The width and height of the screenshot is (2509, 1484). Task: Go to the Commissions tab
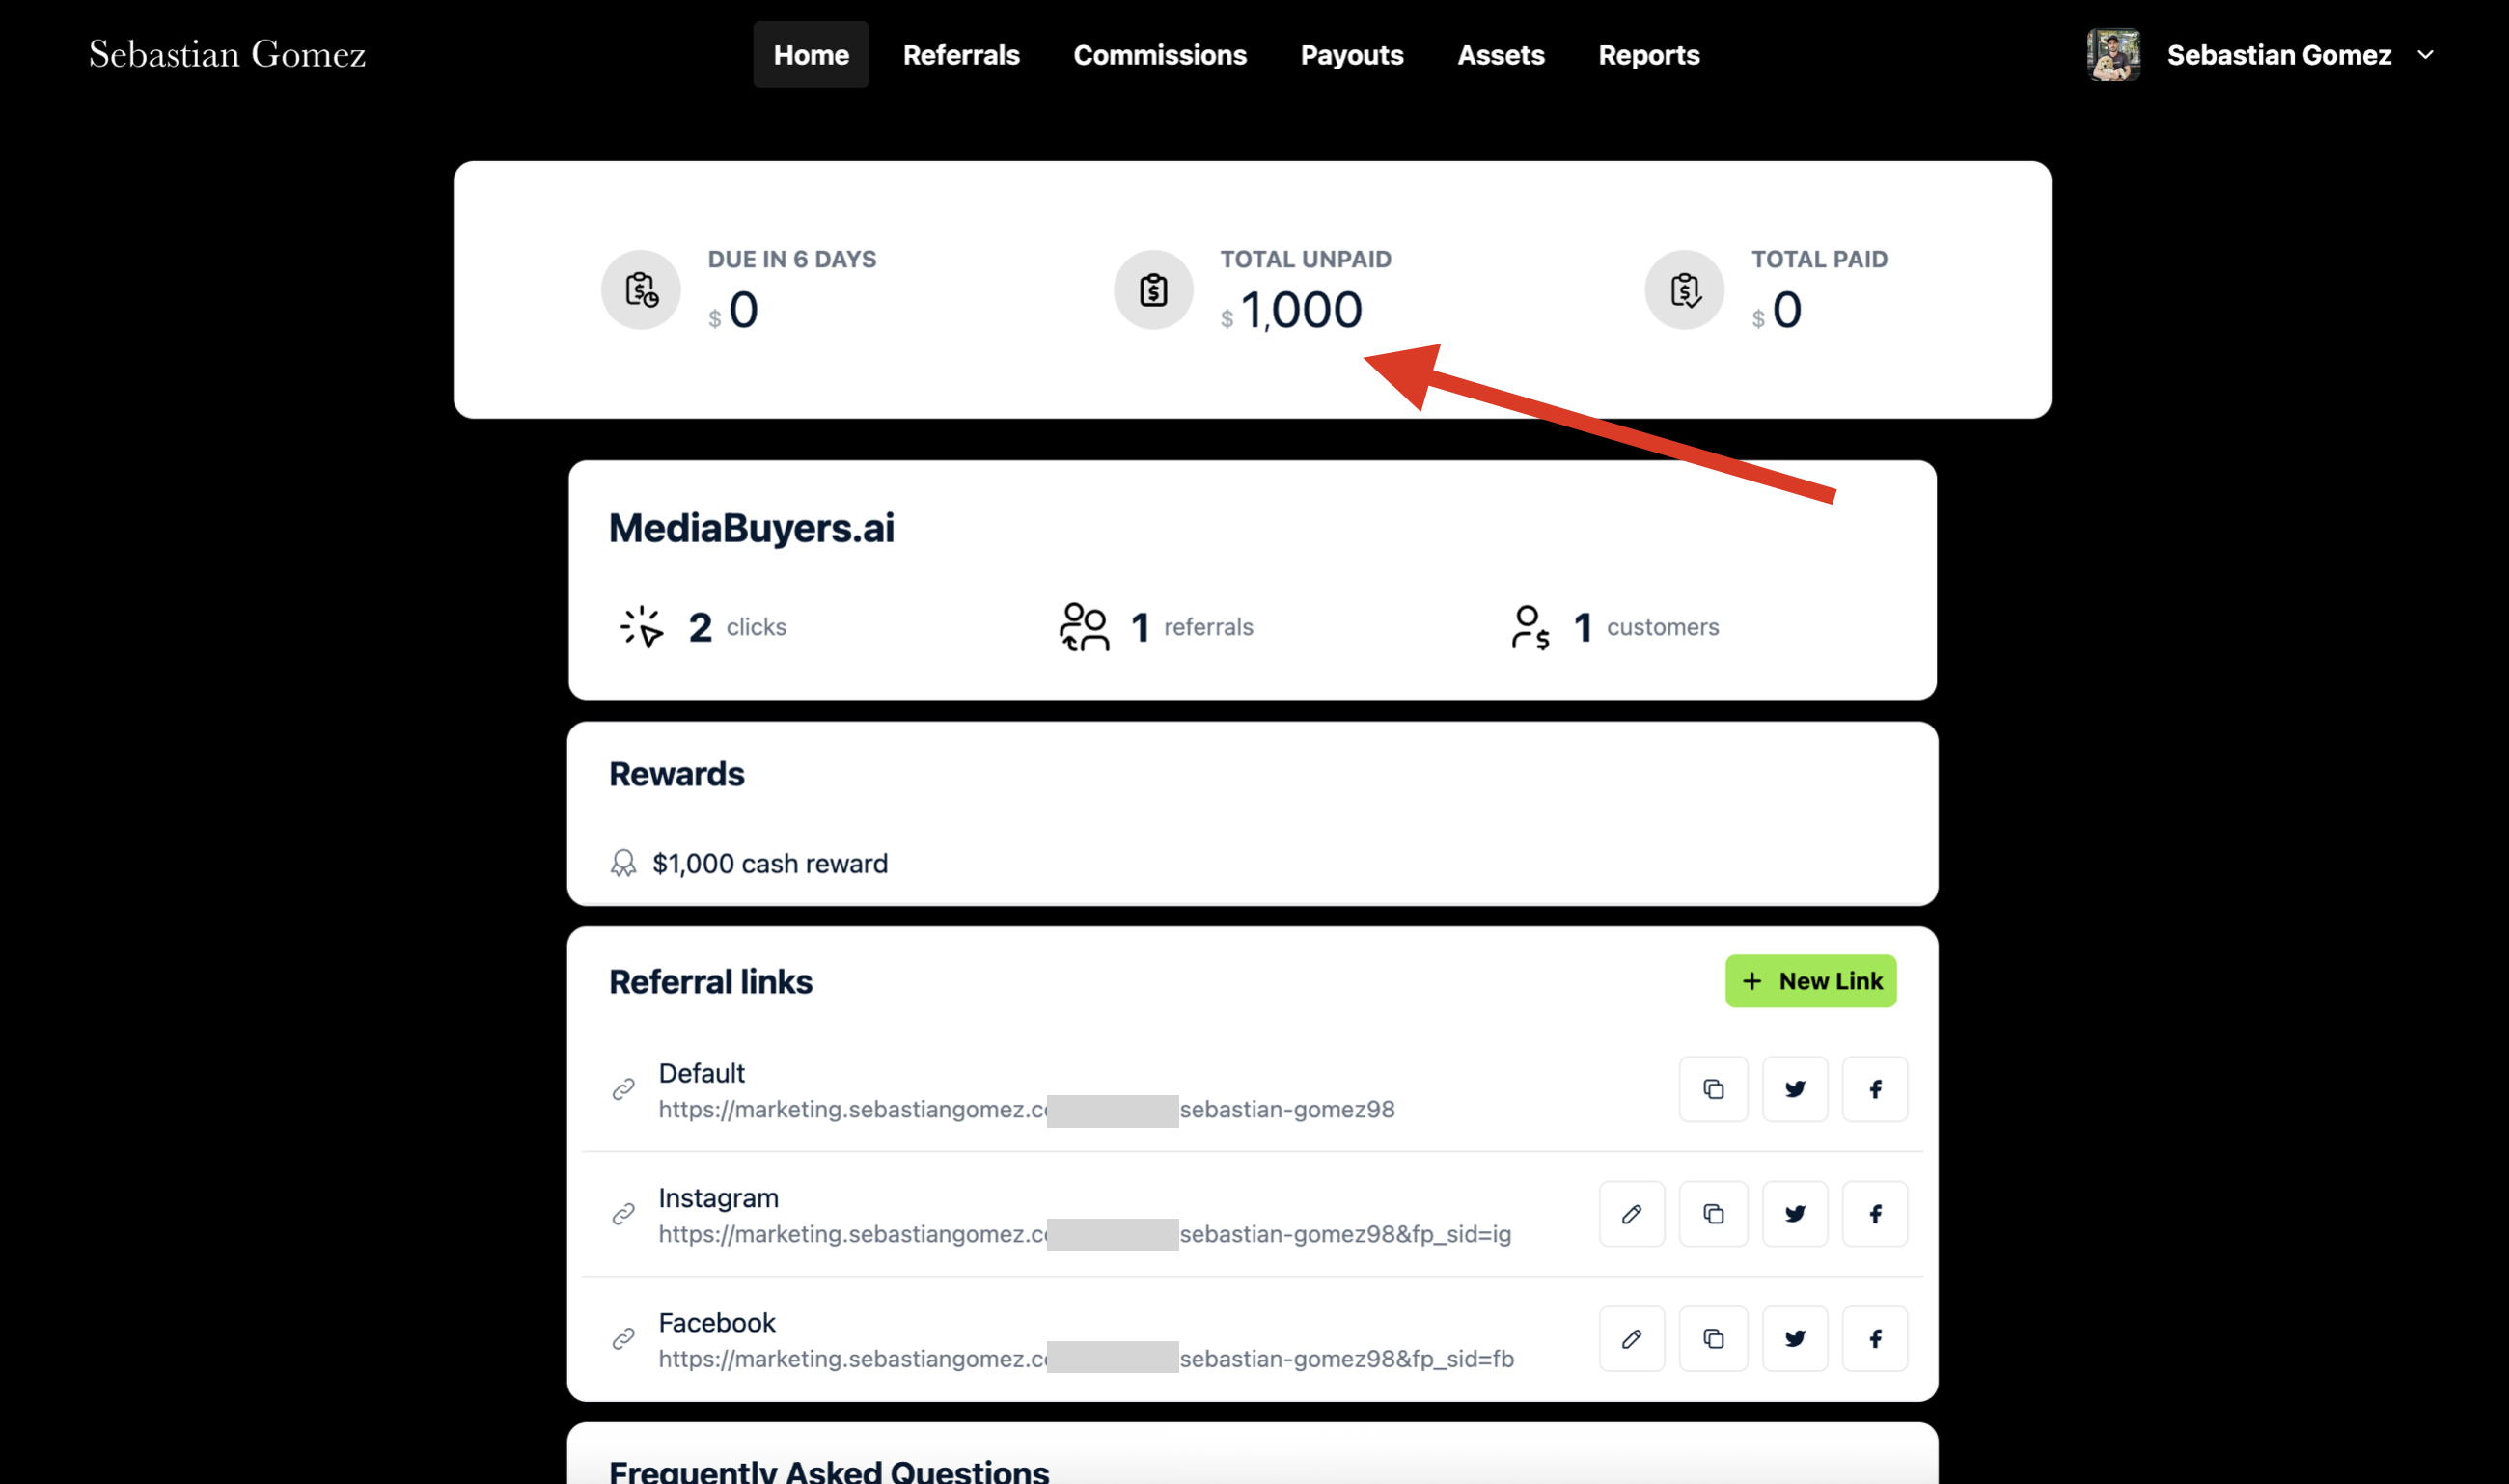tap(1160, 55)
